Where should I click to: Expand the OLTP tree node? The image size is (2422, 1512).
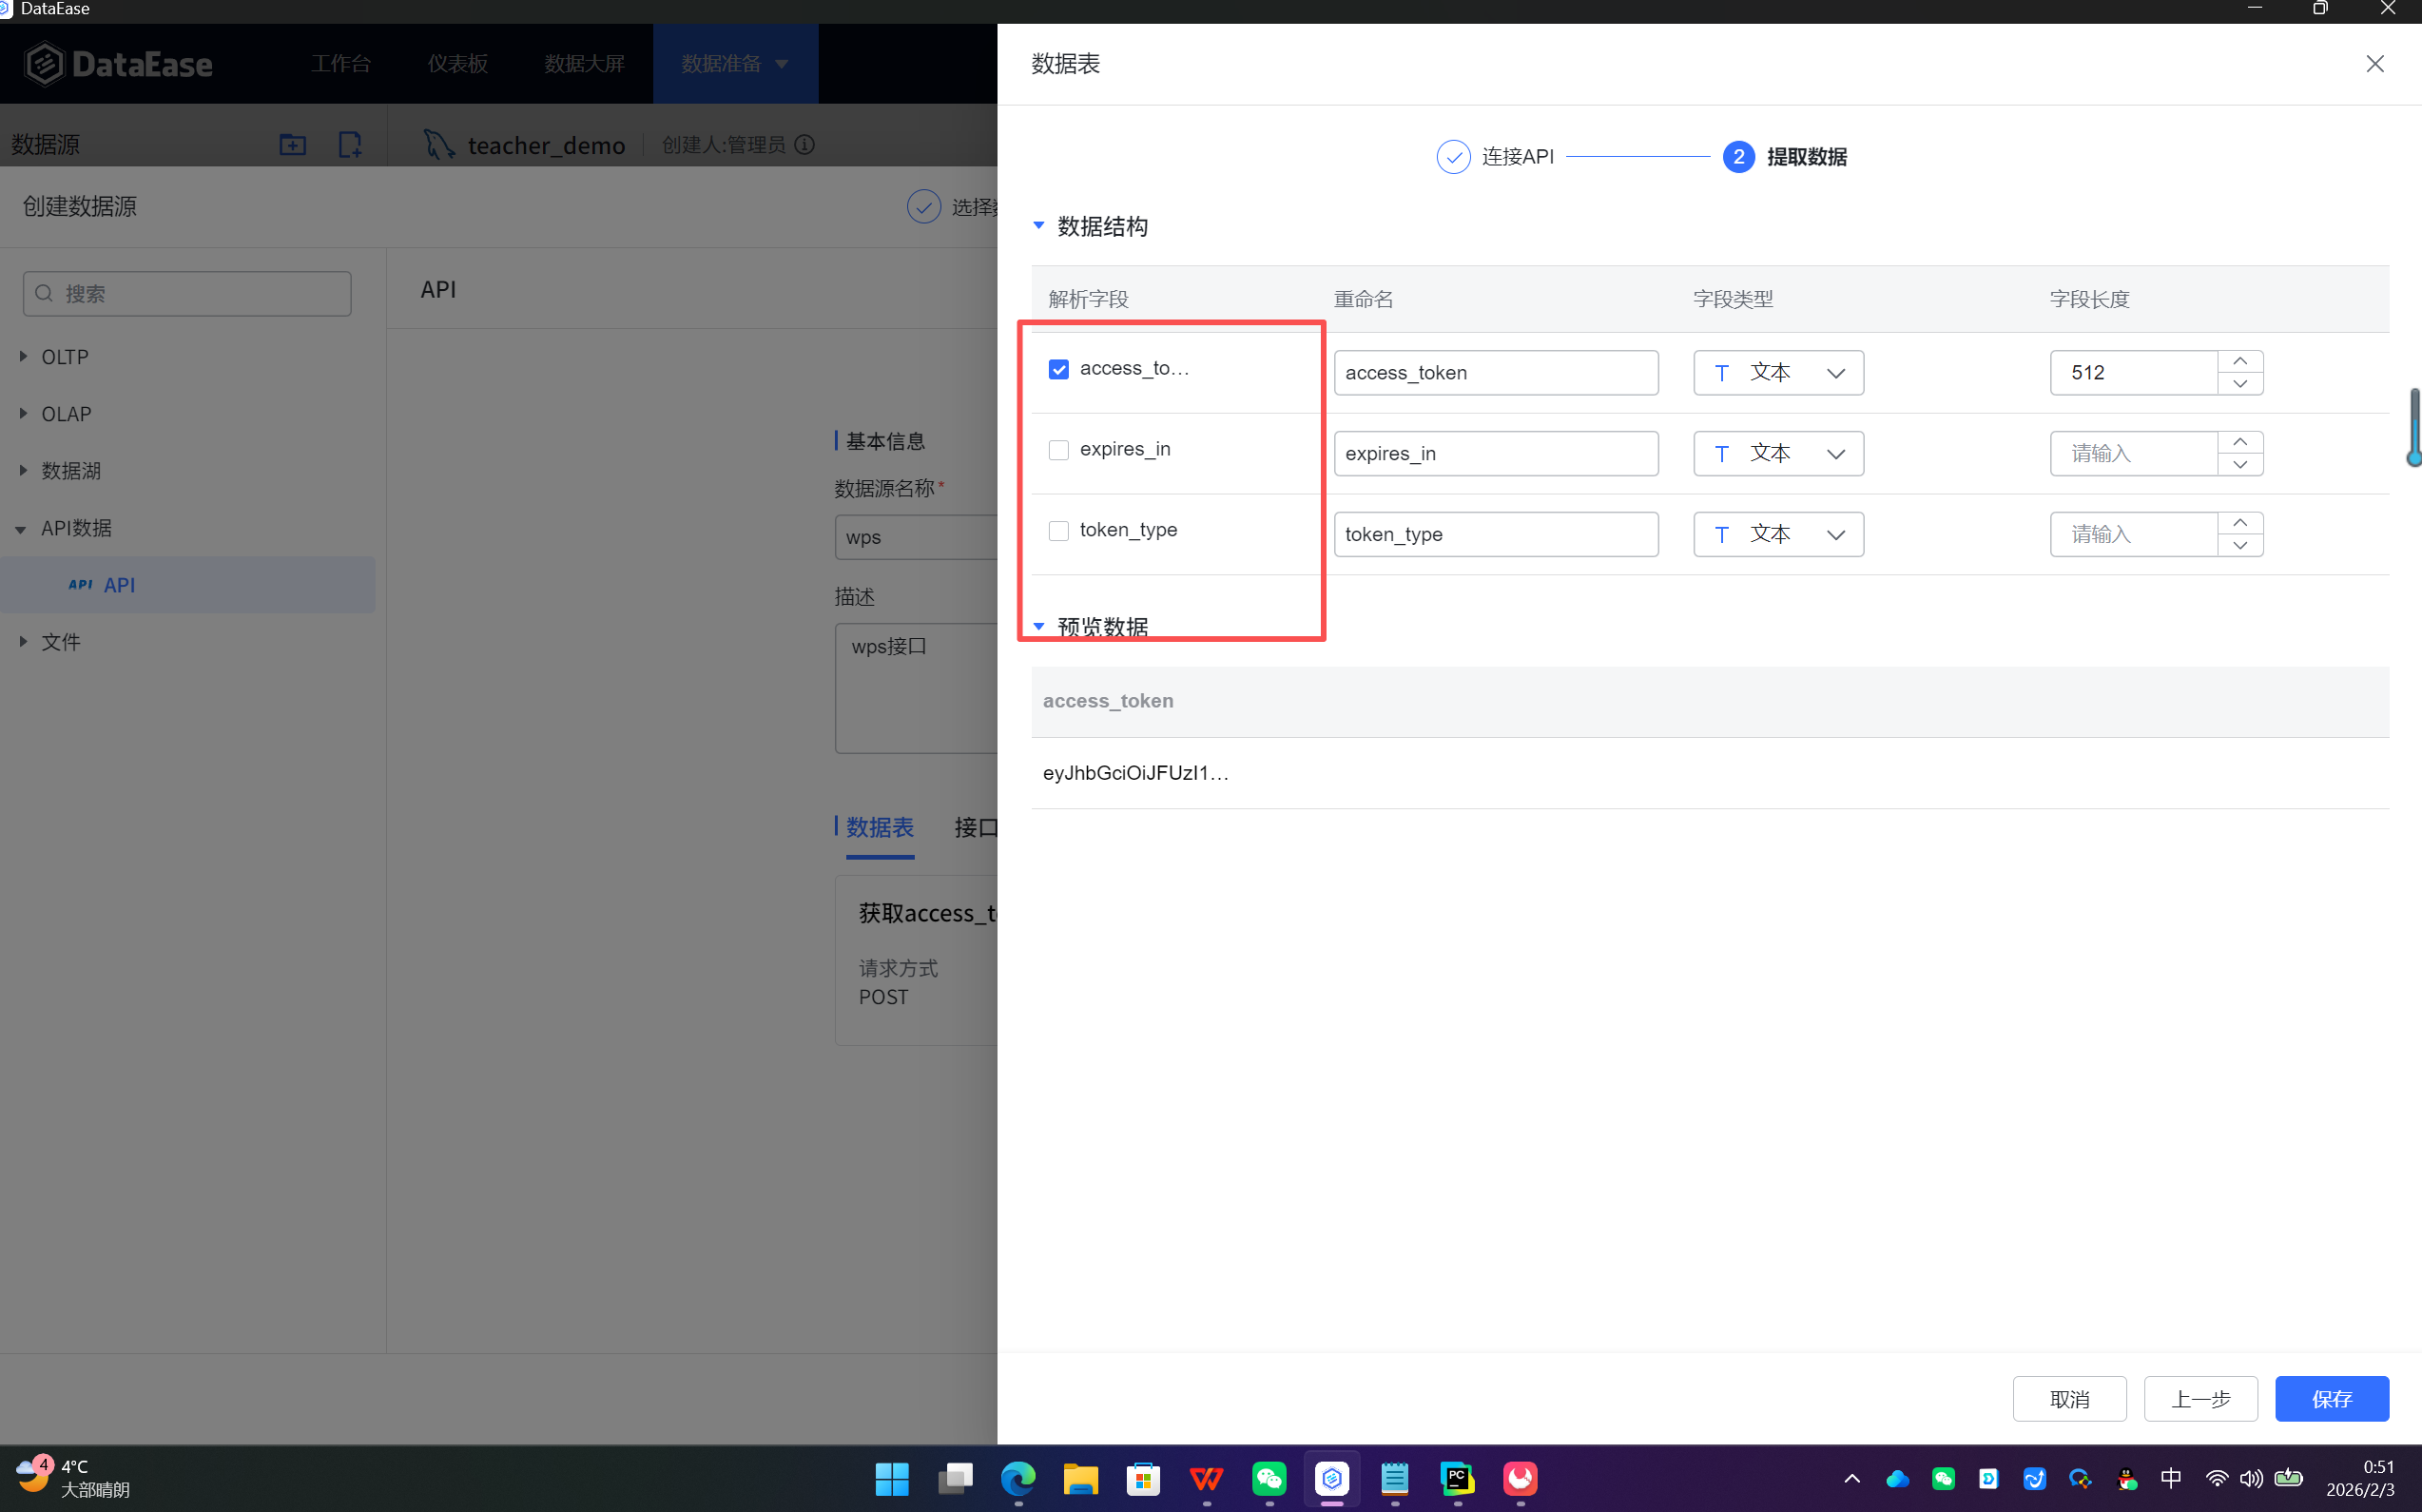click(x=23, y=357)
